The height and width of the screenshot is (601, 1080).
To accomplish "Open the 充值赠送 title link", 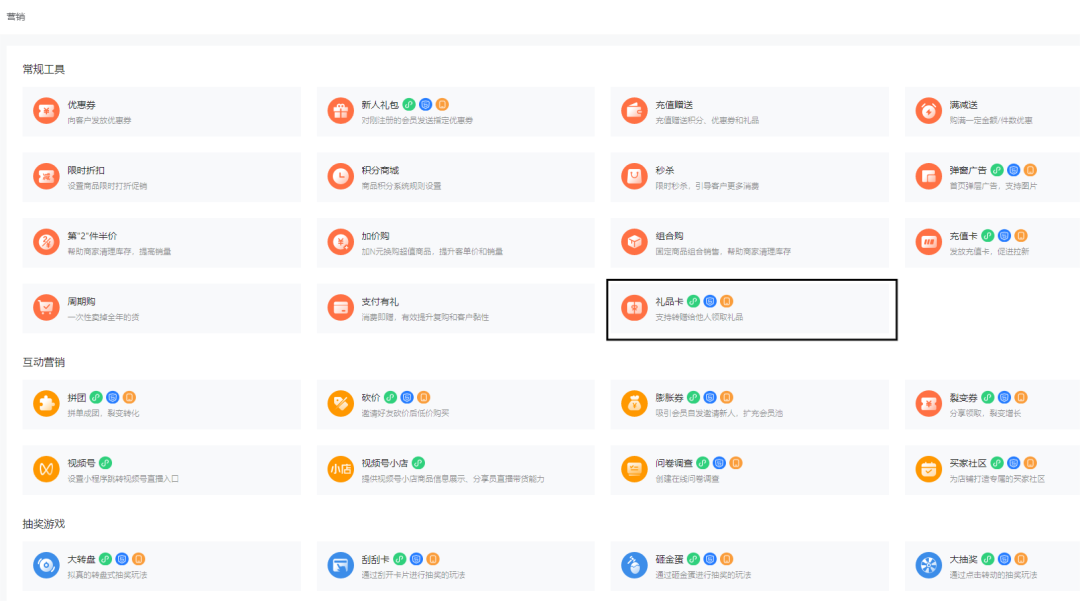I will tap(674, 105).
